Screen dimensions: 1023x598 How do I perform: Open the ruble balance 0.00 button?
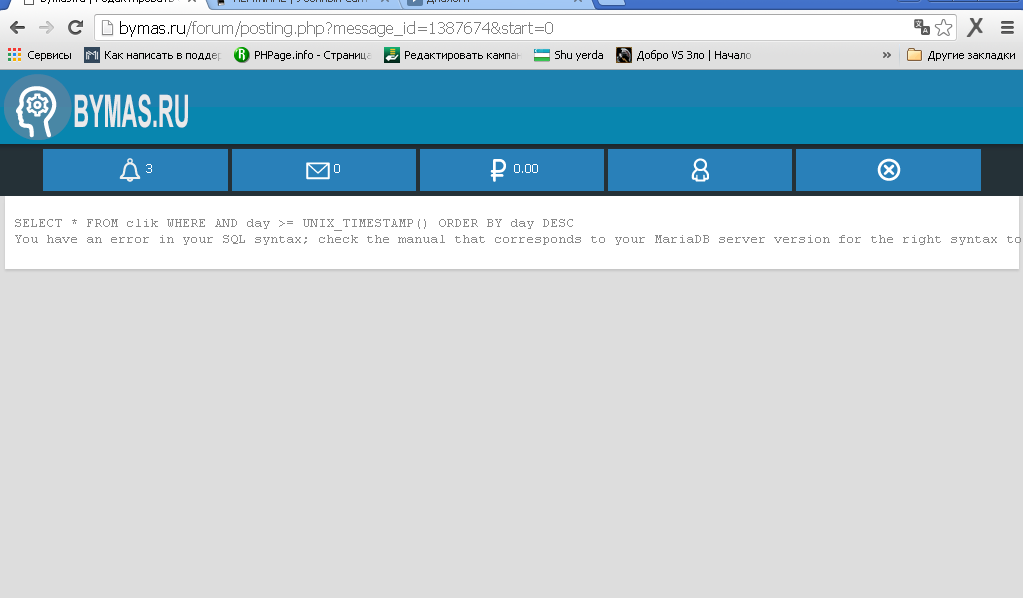coord(512,170)
